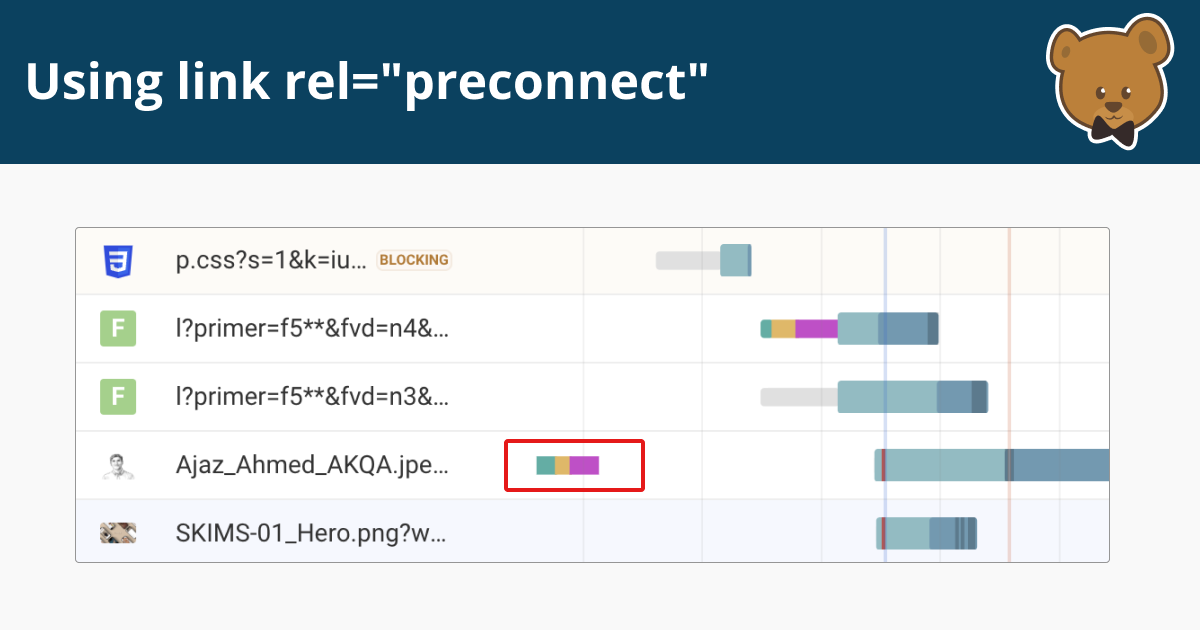Click the blue vertical timing marker line

[886, 396]
